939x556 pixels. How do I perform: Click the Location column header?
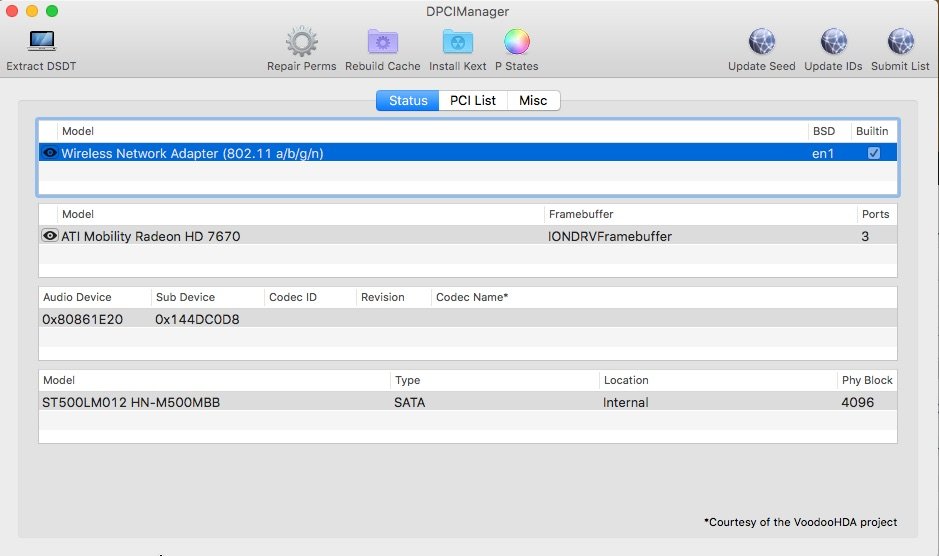point(626,380)
